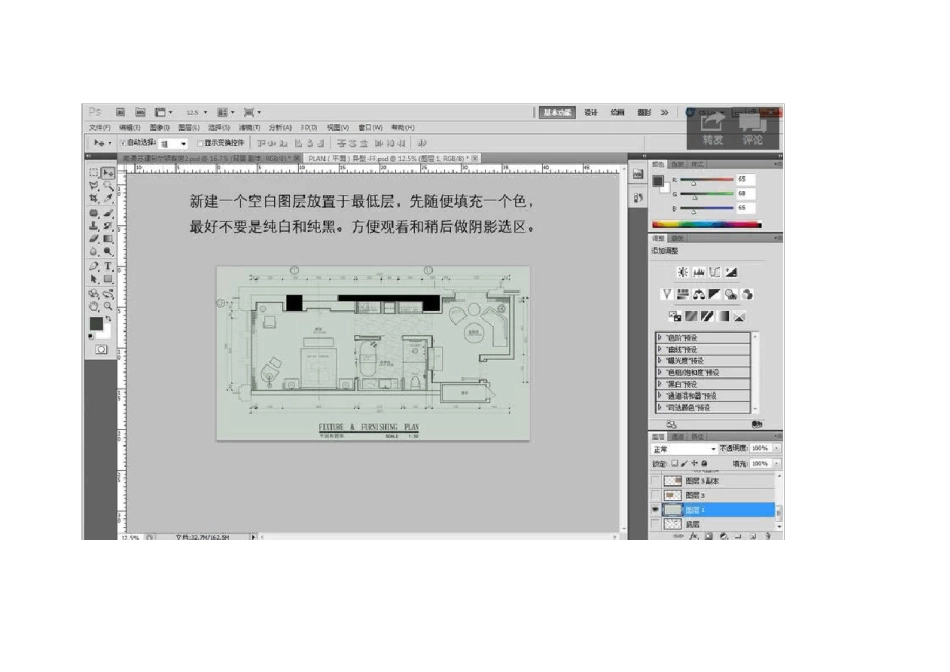Click the 基本功能 workspace button
950x672 pixels.
coord(557,113)
